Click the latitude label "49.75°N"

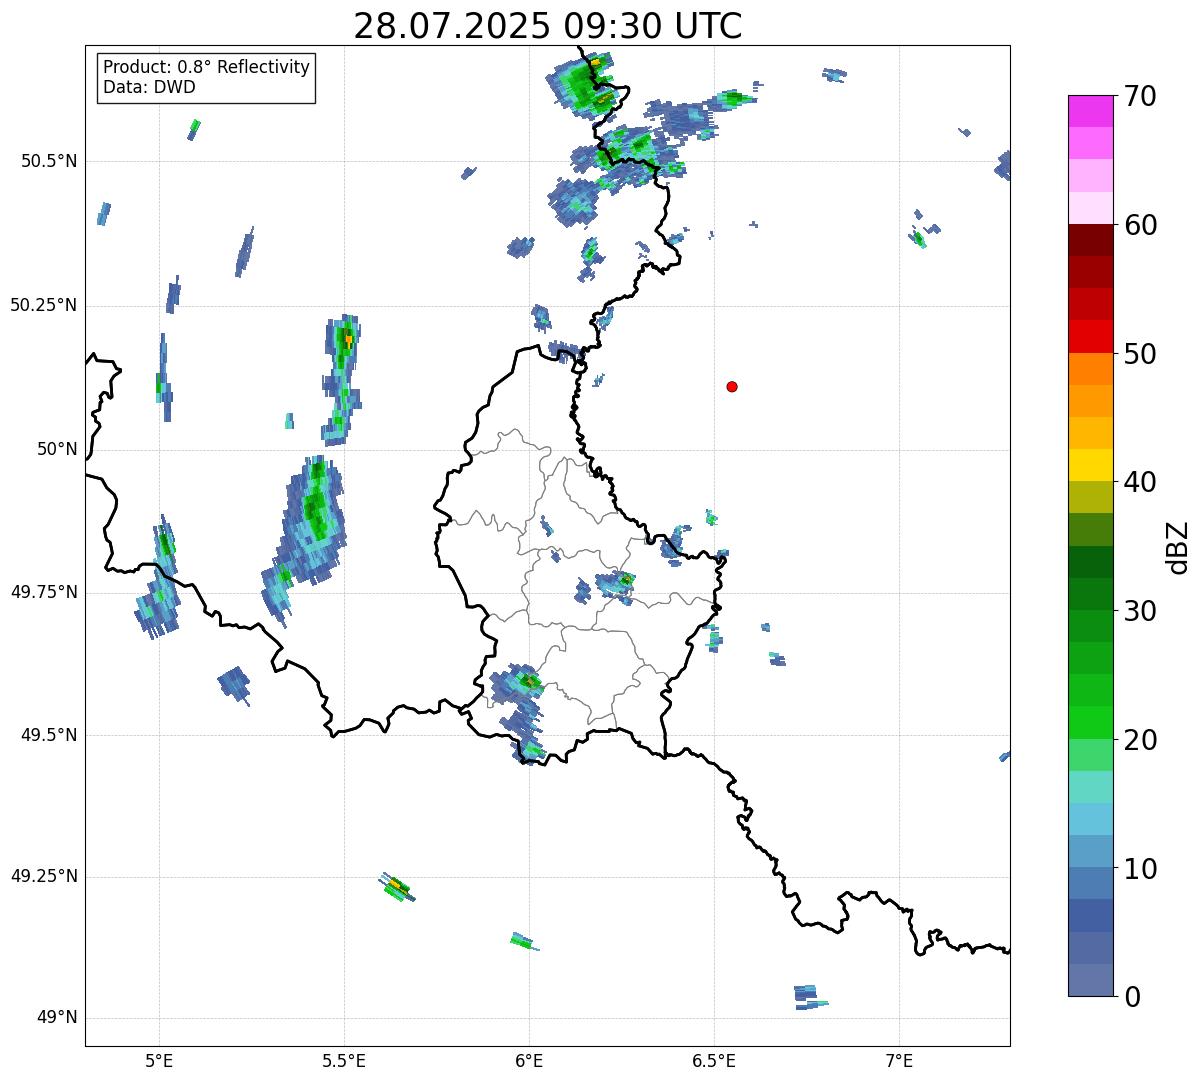(x=44, y=592)
